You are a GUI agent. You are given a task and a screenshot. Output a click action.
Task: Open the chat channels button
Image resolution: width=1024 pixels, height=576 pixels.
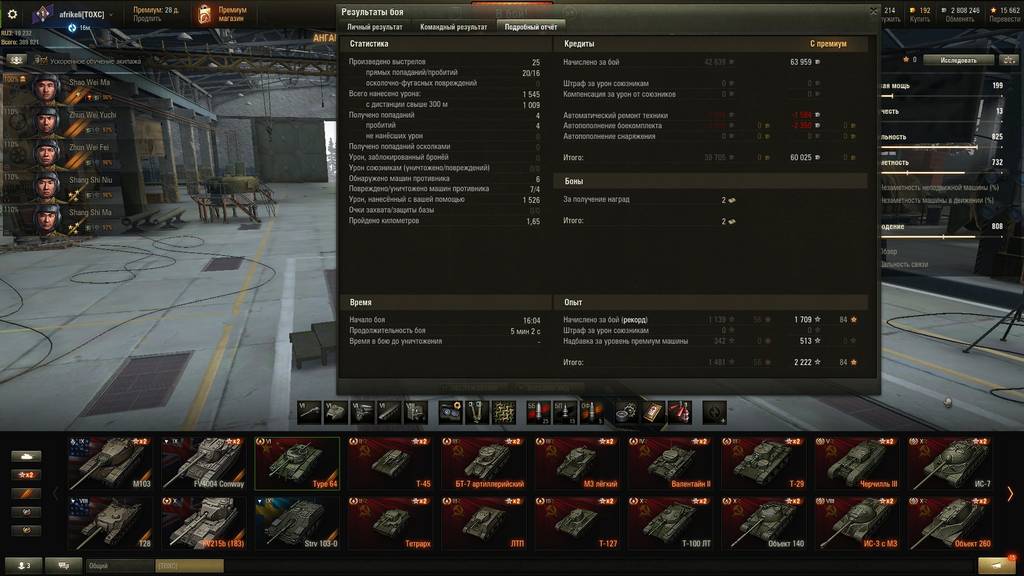63,566
